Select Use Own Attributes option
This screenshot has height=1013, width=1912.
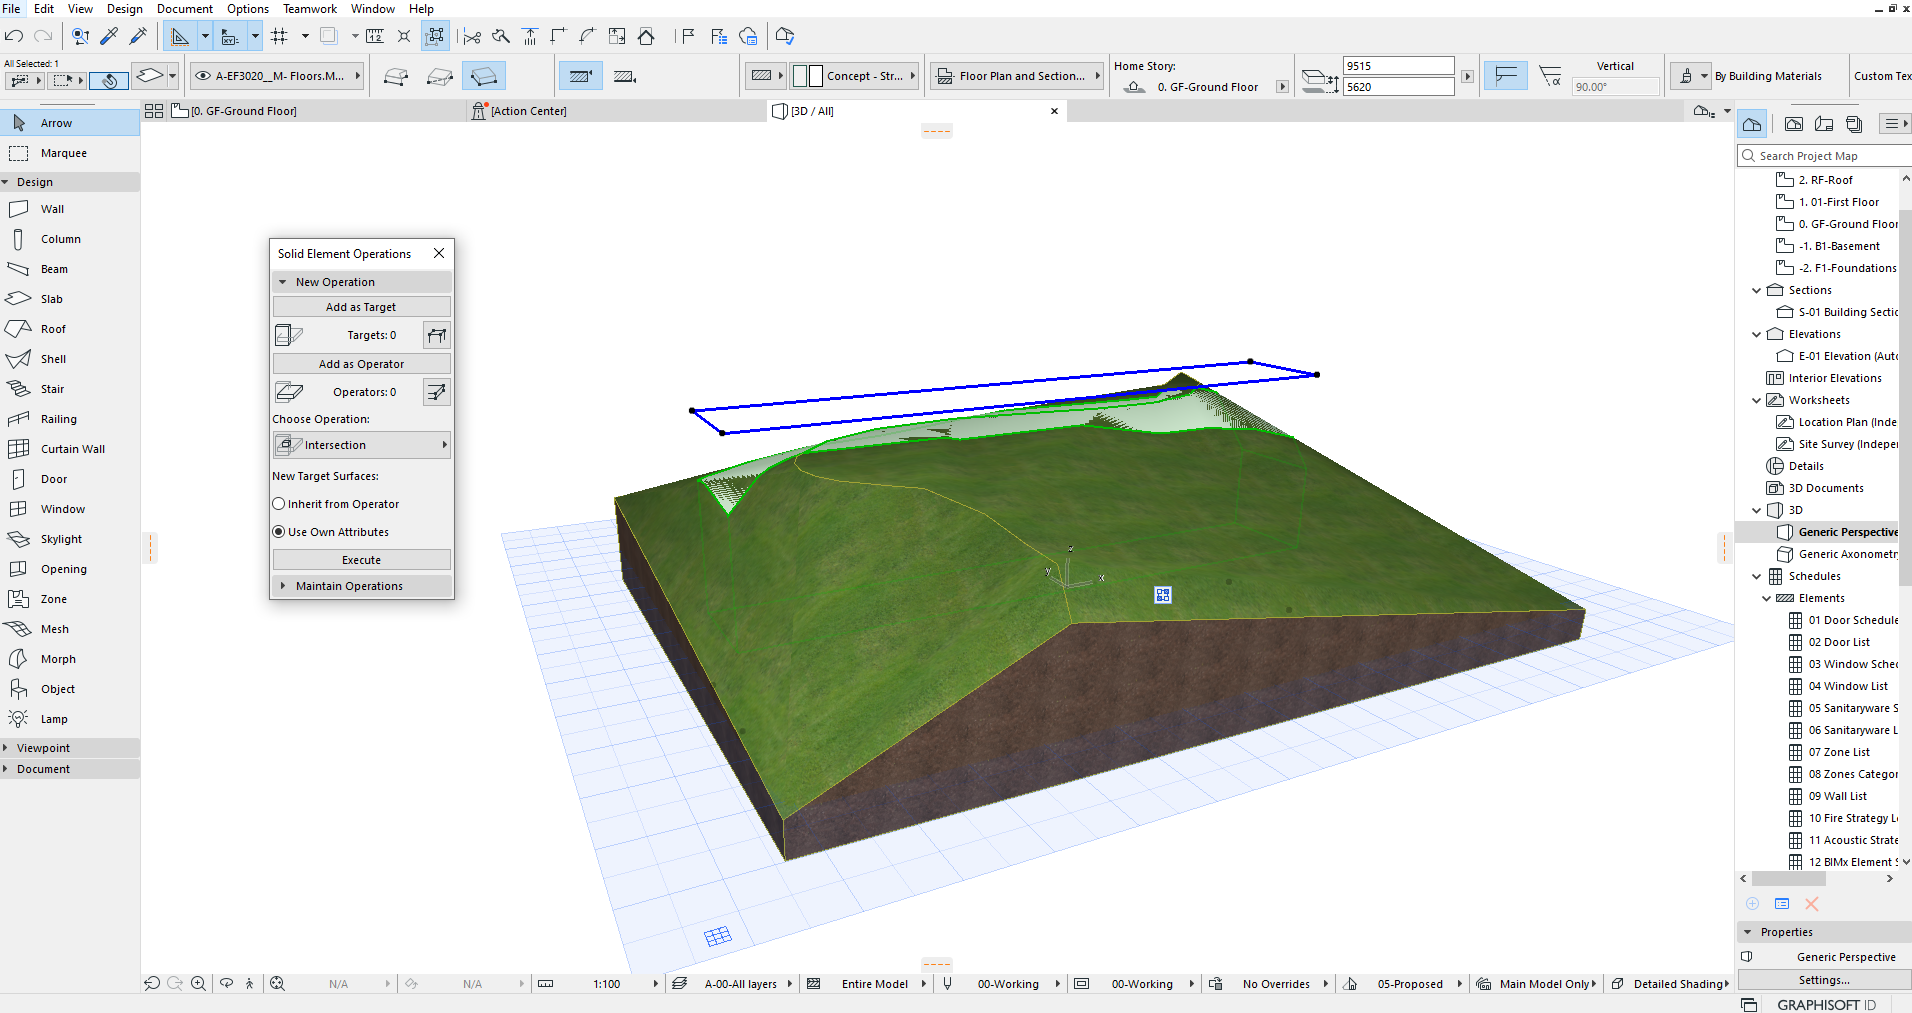point(280,532)
